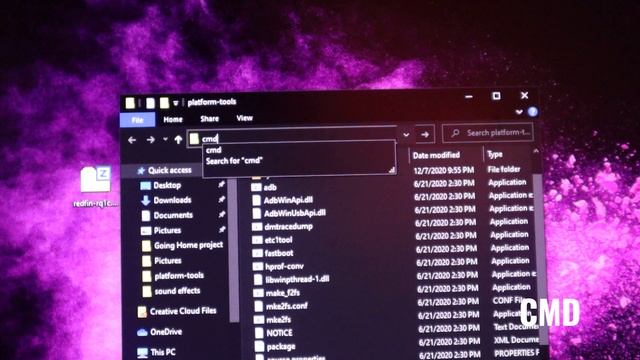Open the Share ribbon tab
The image size is (640, 360).
209,119
